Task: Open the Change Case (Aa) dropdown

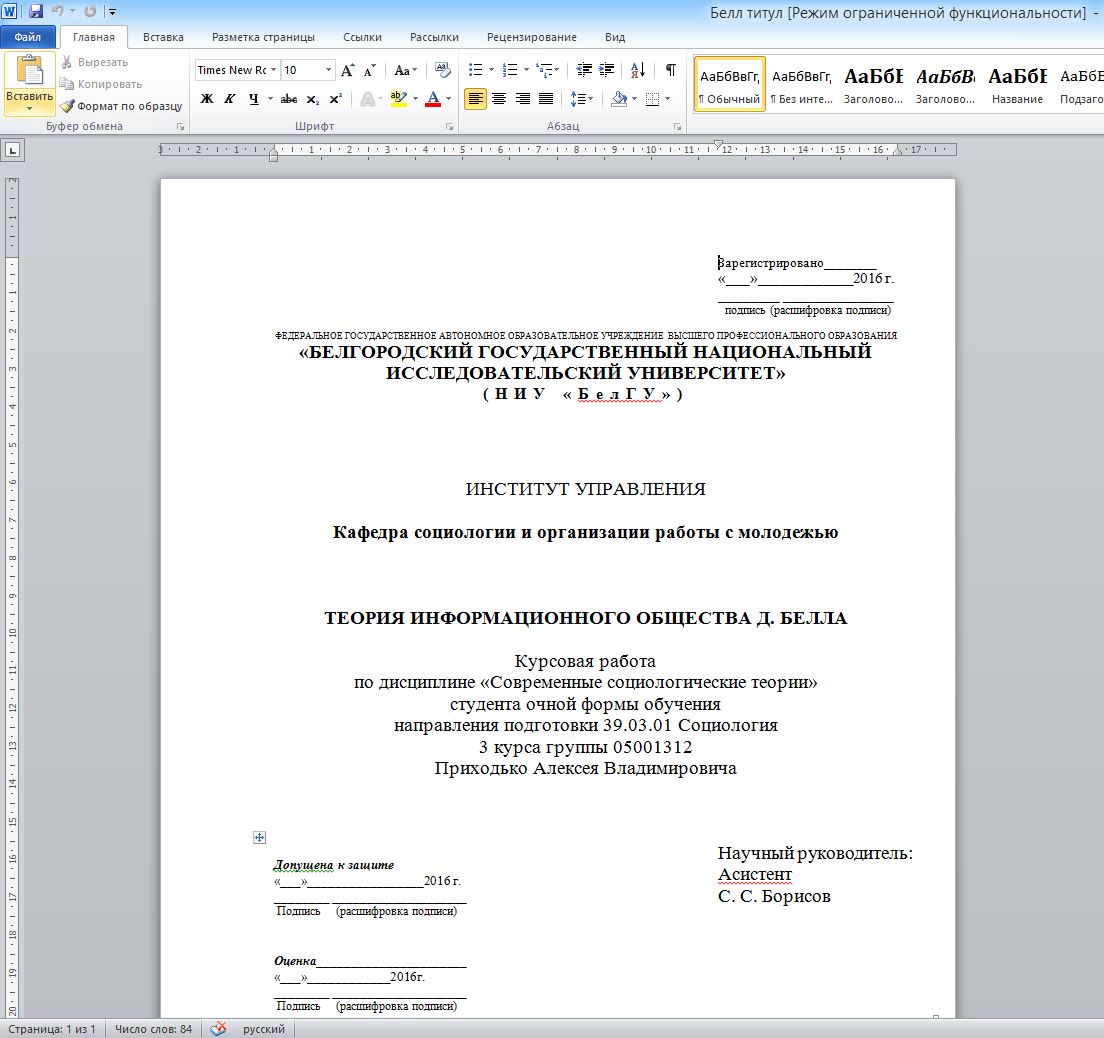Action: click(x=406, y=70)
